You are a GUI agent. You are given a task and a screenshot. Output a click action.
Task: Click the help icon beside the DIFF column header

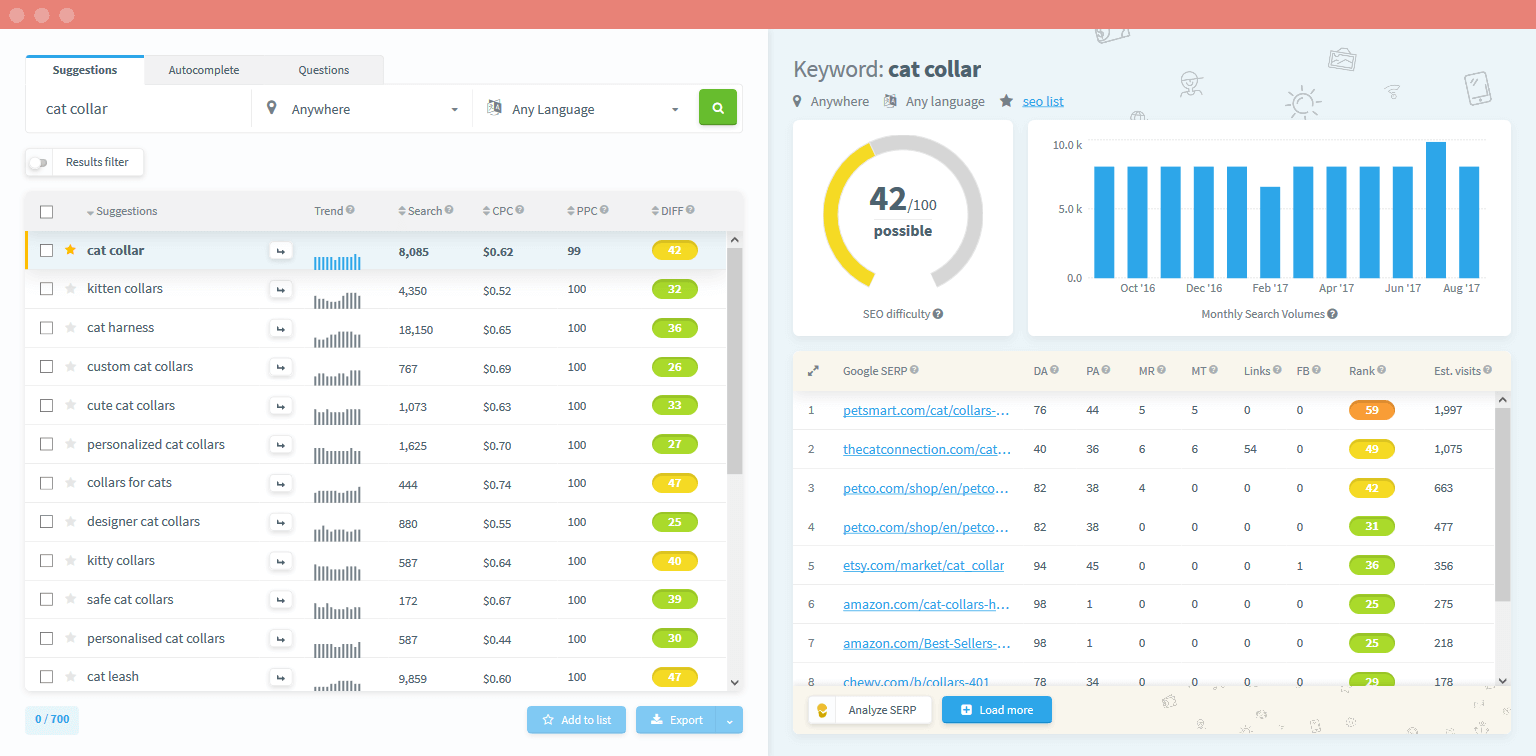point(692,210)
